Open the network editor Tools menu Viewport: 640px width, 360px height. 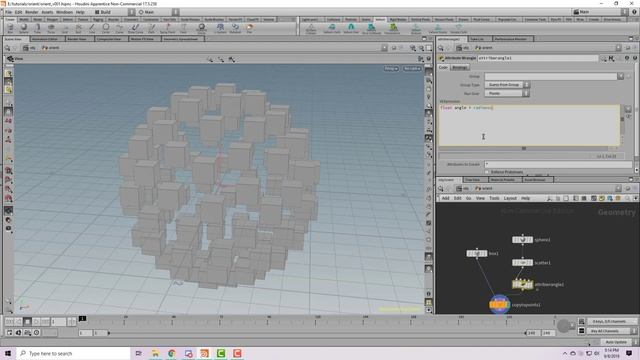tap(494, 198)
